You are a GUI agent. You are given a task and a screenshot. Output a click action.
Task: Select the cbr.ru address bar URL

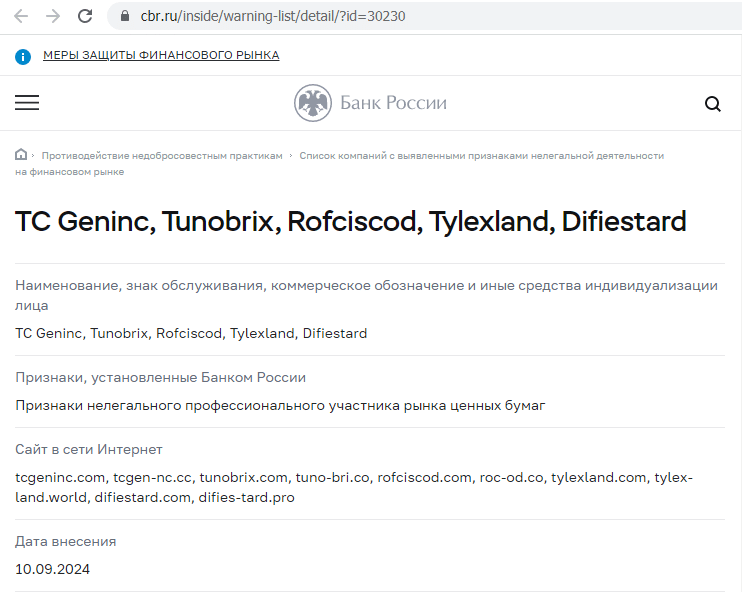[273, 16]
